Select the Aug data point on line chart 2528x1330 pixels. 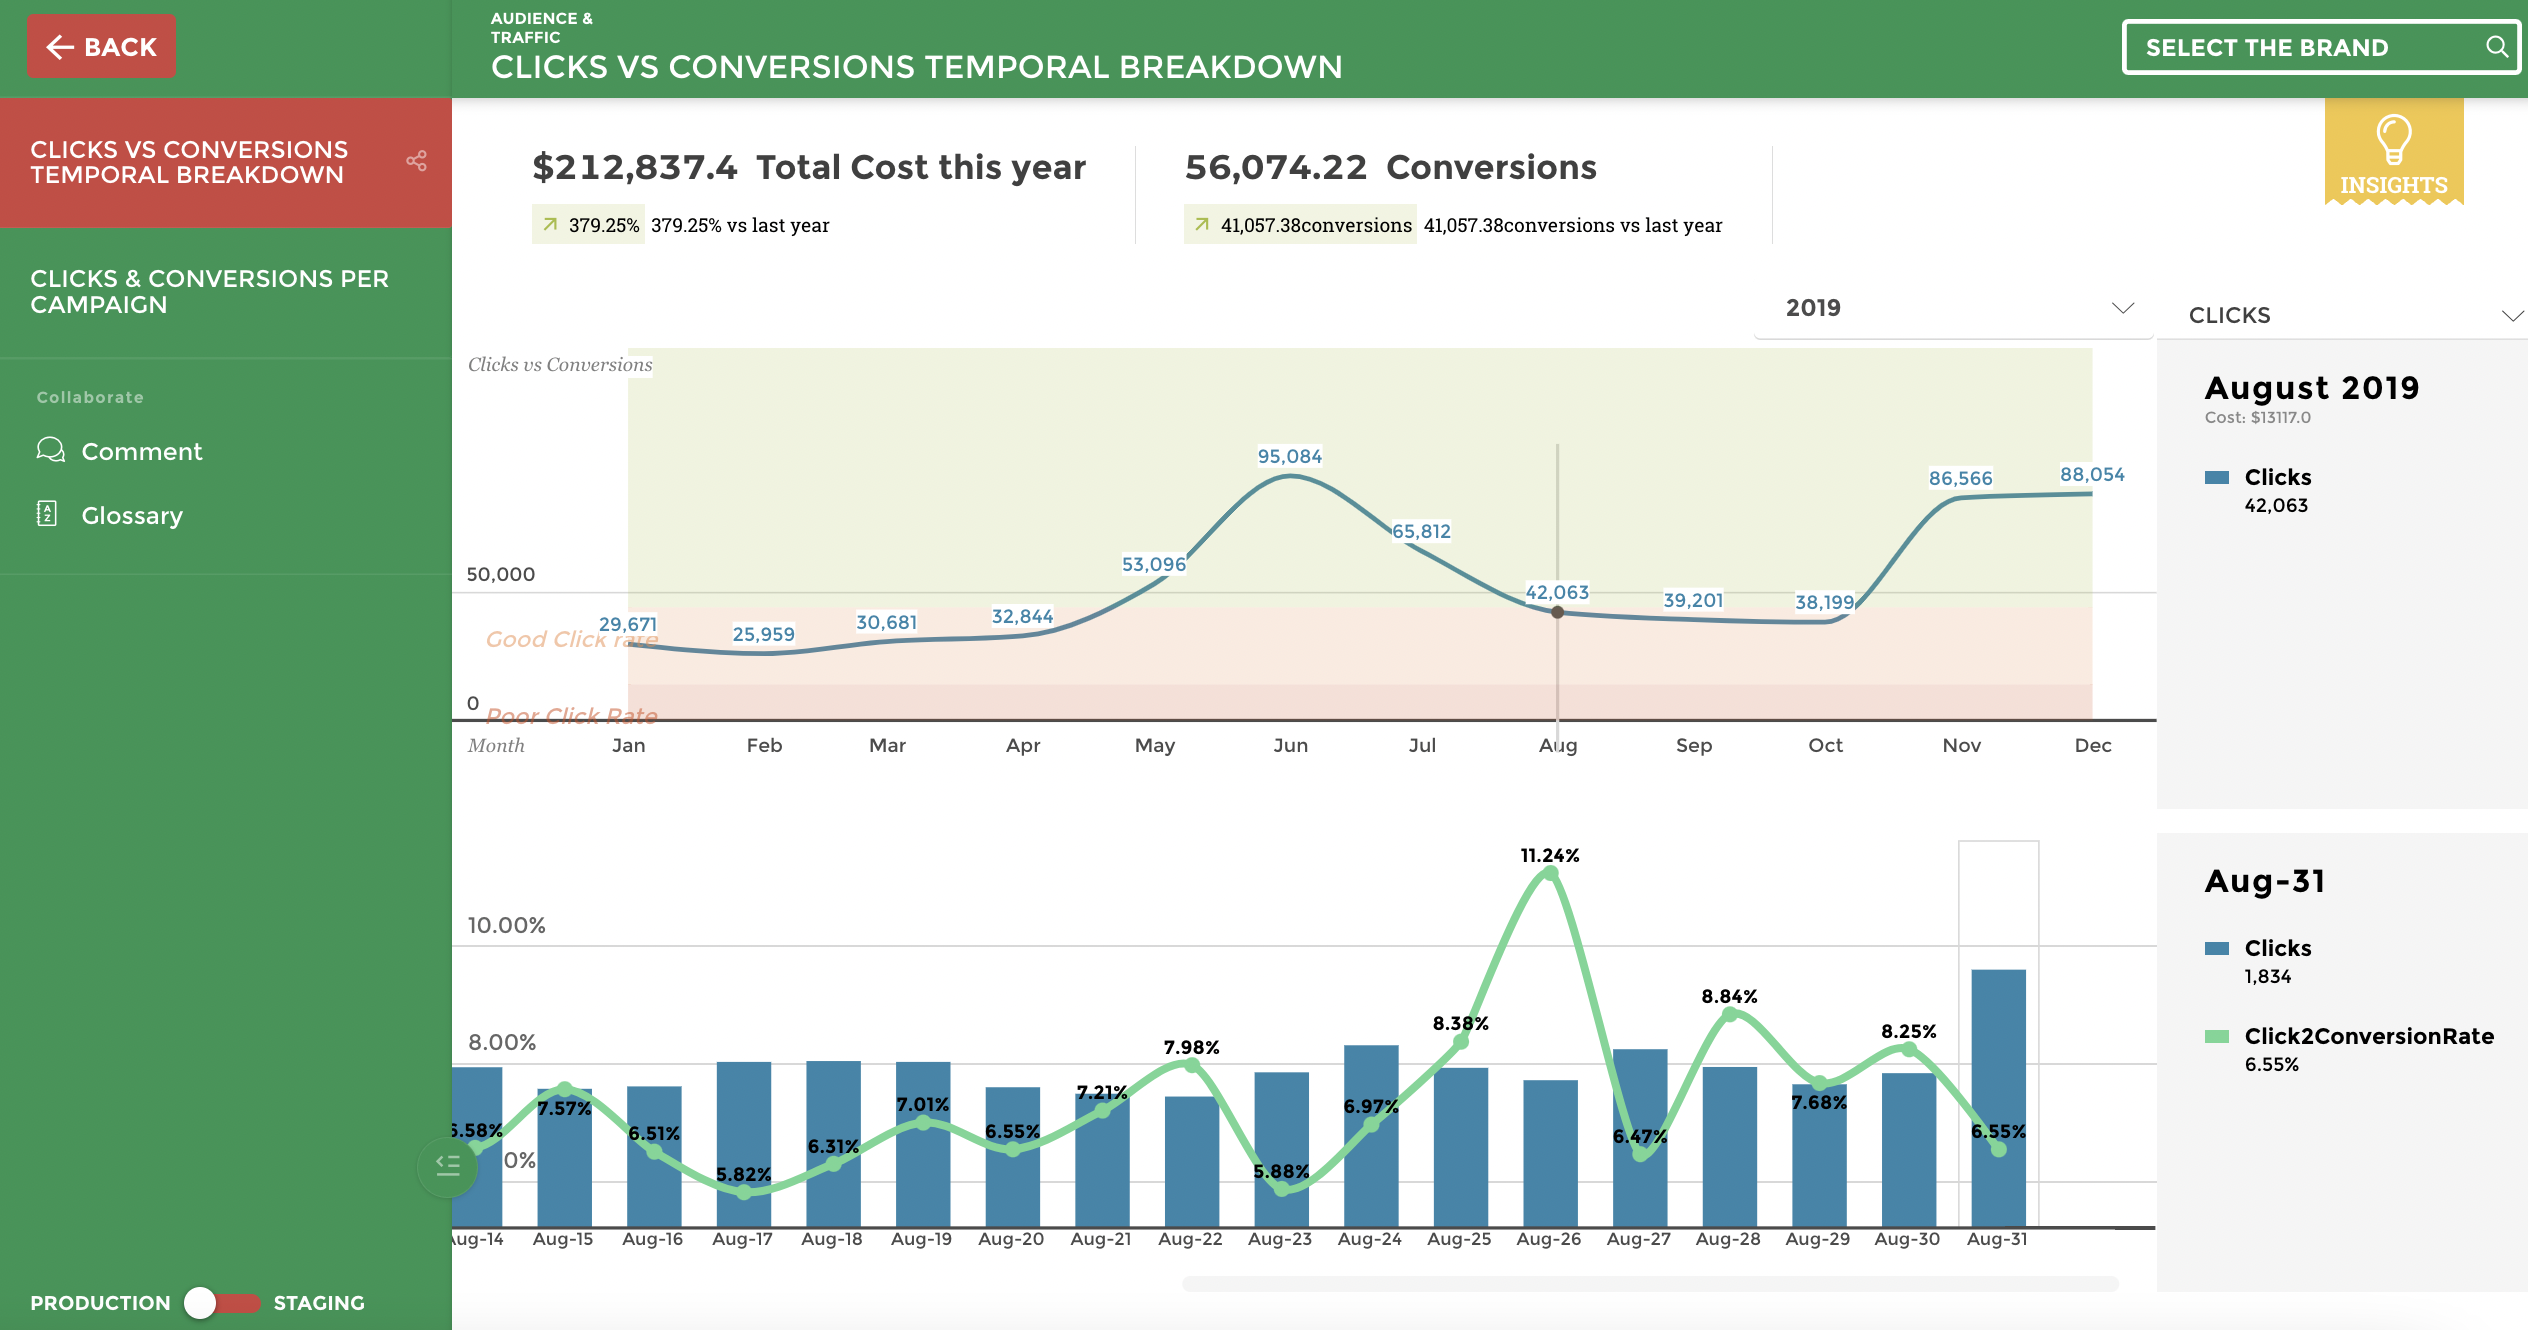click(x=1557, y=612)
